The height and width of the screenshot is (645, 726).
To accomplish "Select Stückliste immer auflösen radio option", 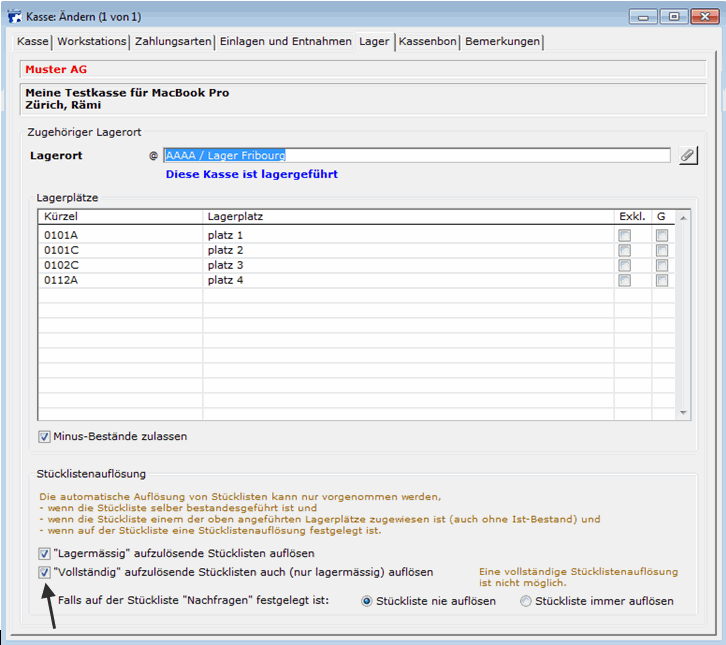I will click(x=526, y=602).
